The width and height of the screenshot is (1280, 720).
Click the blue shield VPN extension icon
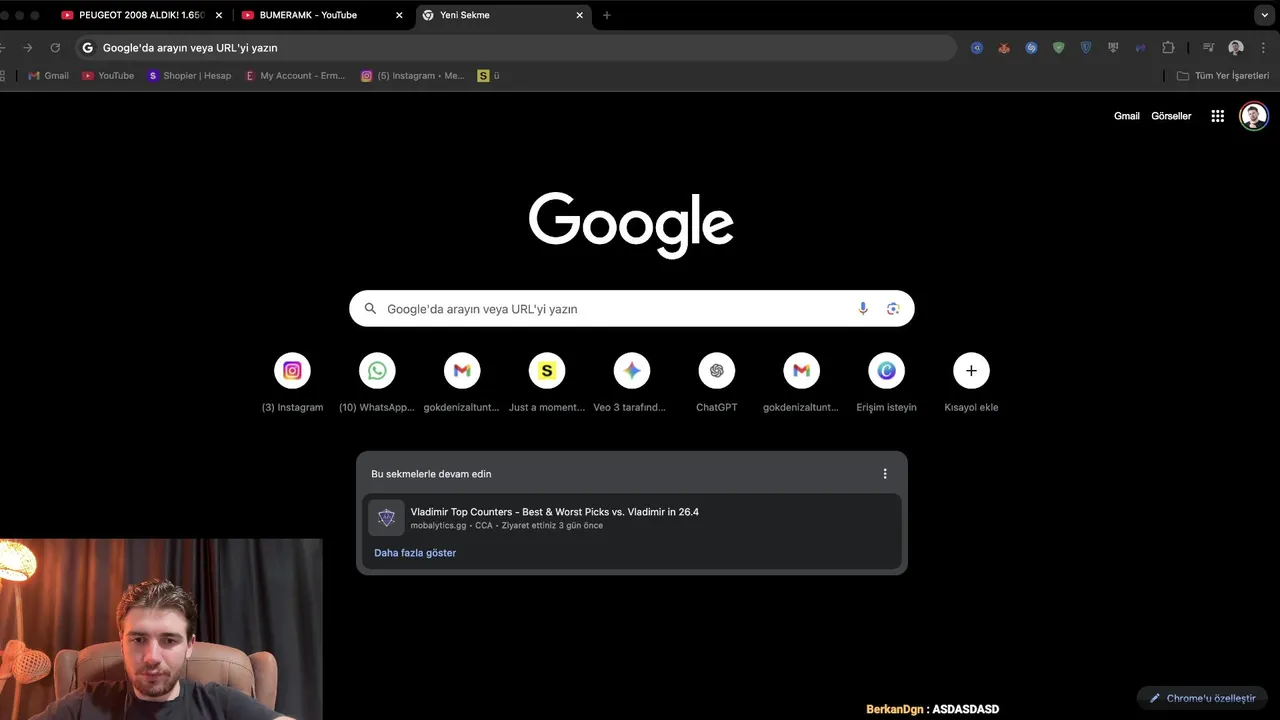(1085, 47)
